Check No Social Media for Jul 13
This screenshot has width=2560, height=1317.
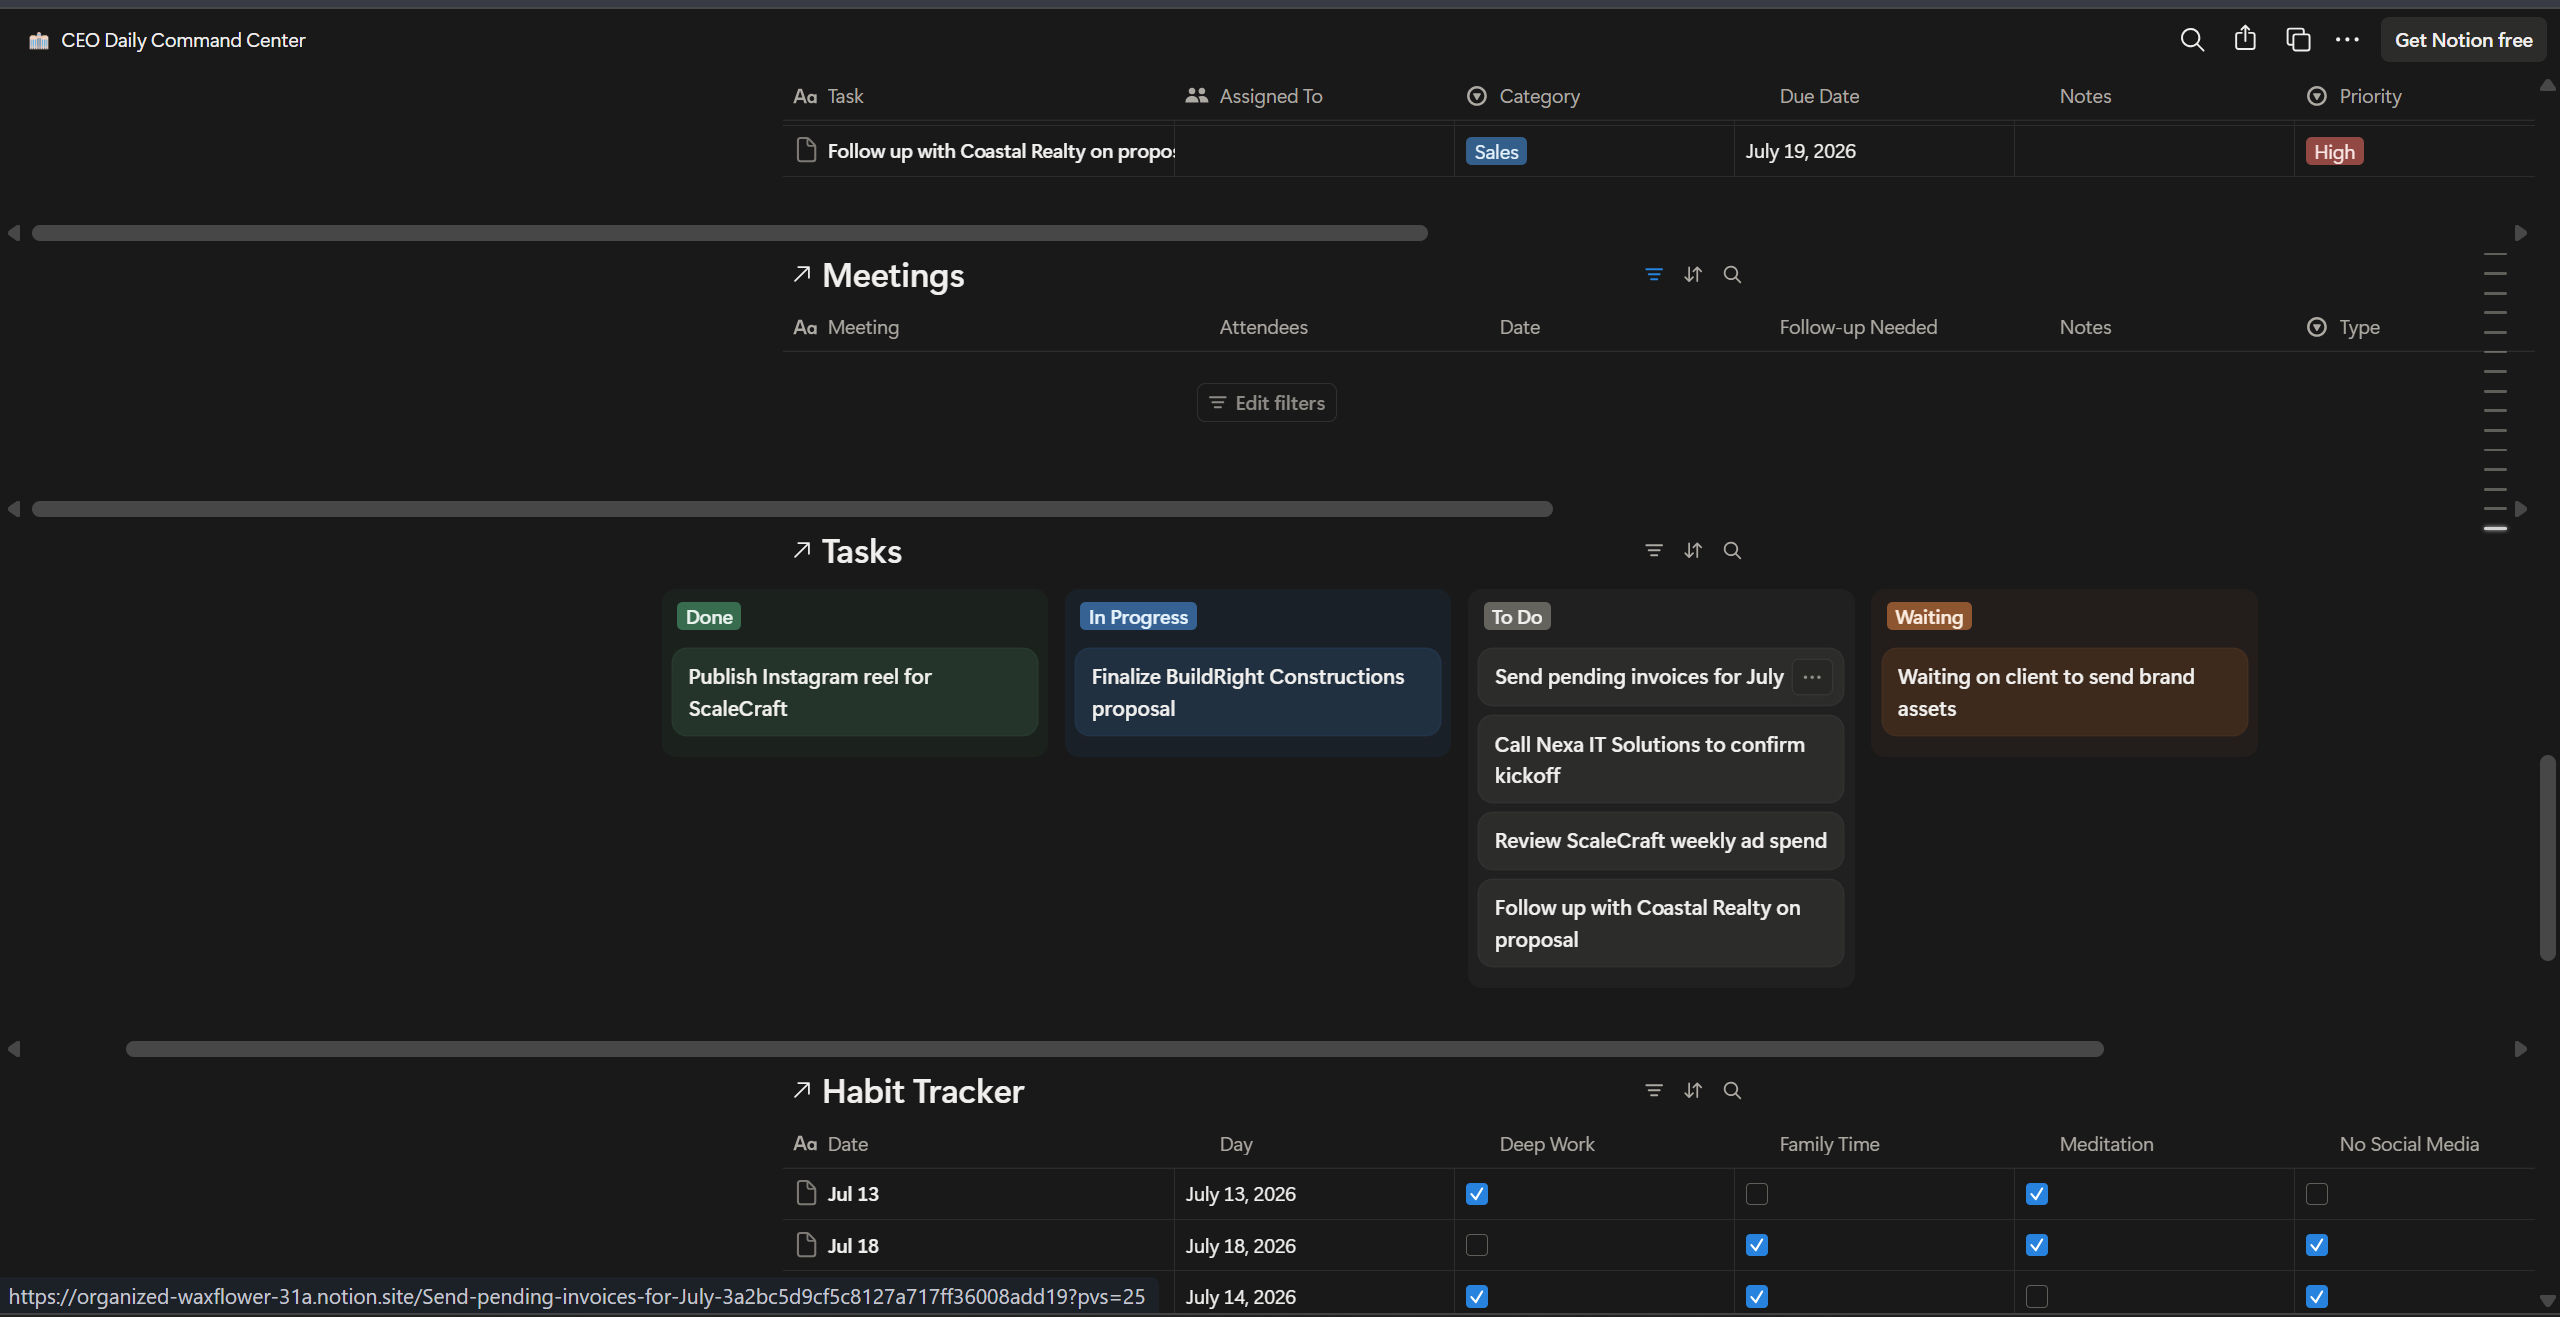click(2316, 1194)
